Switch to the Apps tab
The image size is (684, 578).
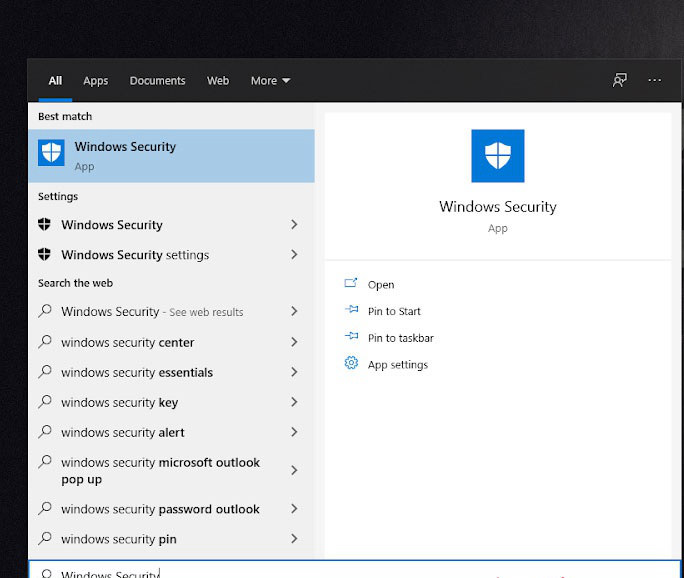click(96, 81)
